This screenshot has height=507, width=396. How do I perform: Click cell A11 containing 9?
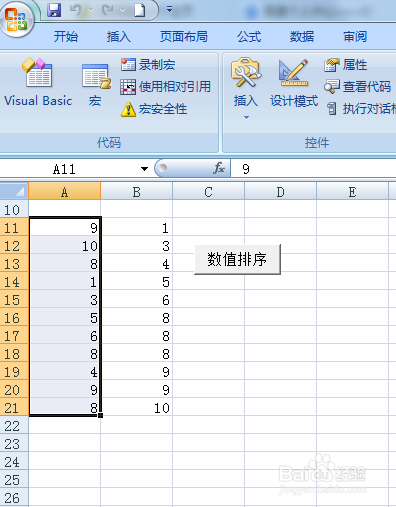(x=65, y=227)
